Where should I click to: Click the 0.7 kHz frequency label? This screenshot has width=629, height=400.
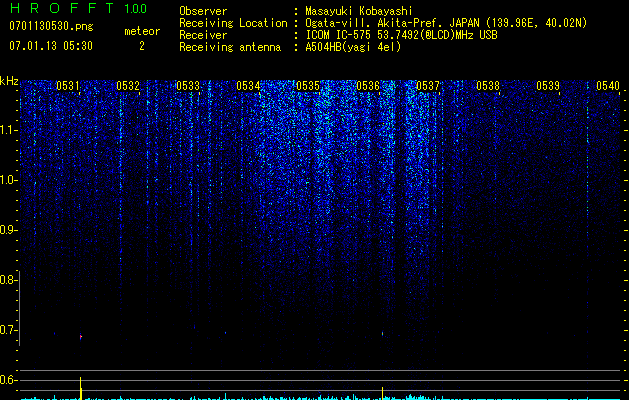point(8,330)
